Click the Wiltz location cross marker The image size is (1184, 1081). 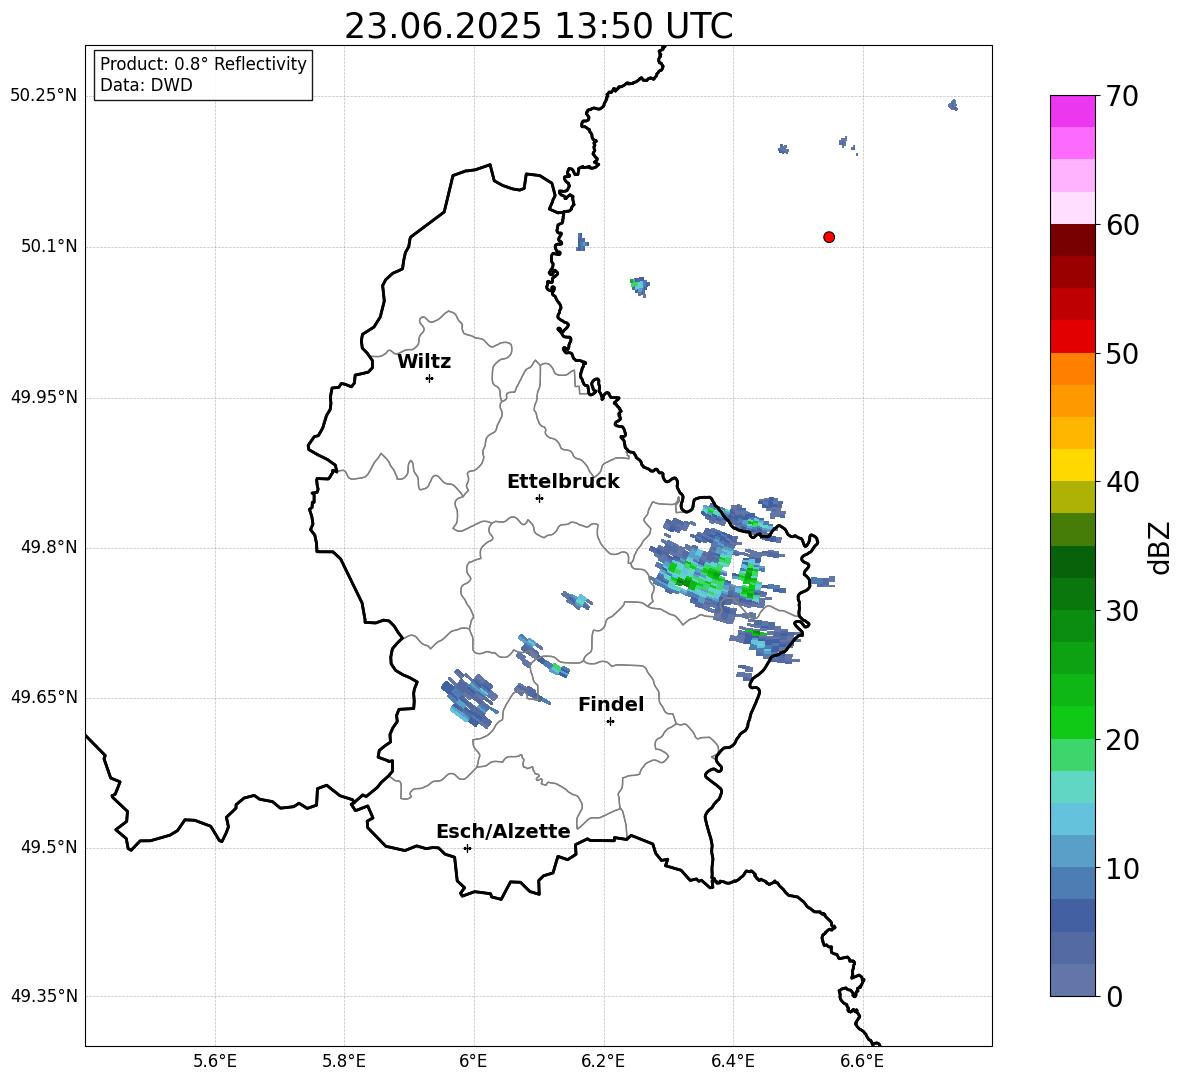point(430,378)
